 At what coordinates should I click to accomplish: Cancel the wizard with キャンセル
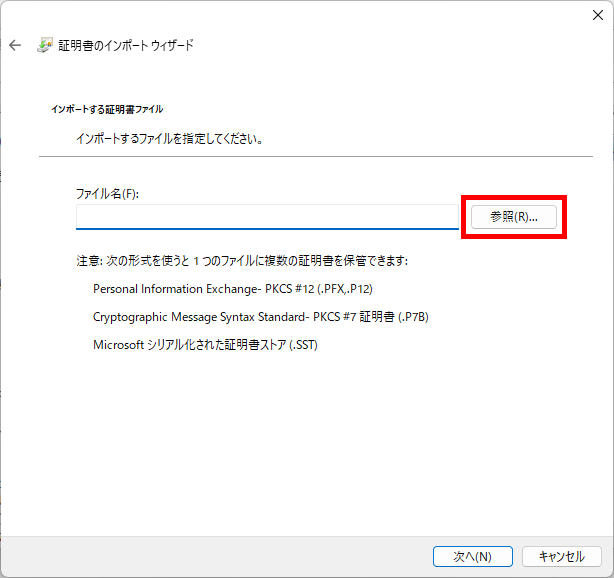tap(562, 556)
